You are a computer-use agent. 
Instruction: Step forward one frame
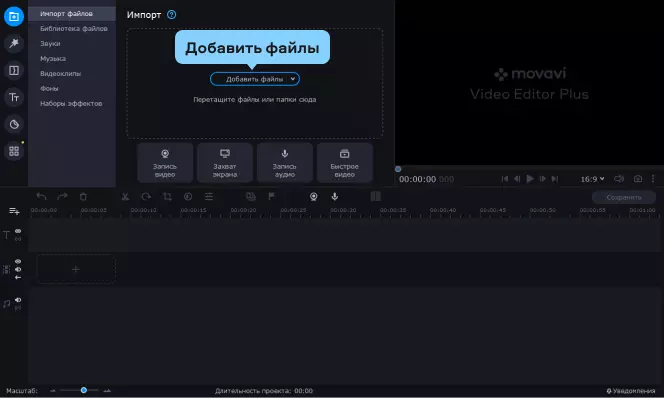(x=542, y=179)
